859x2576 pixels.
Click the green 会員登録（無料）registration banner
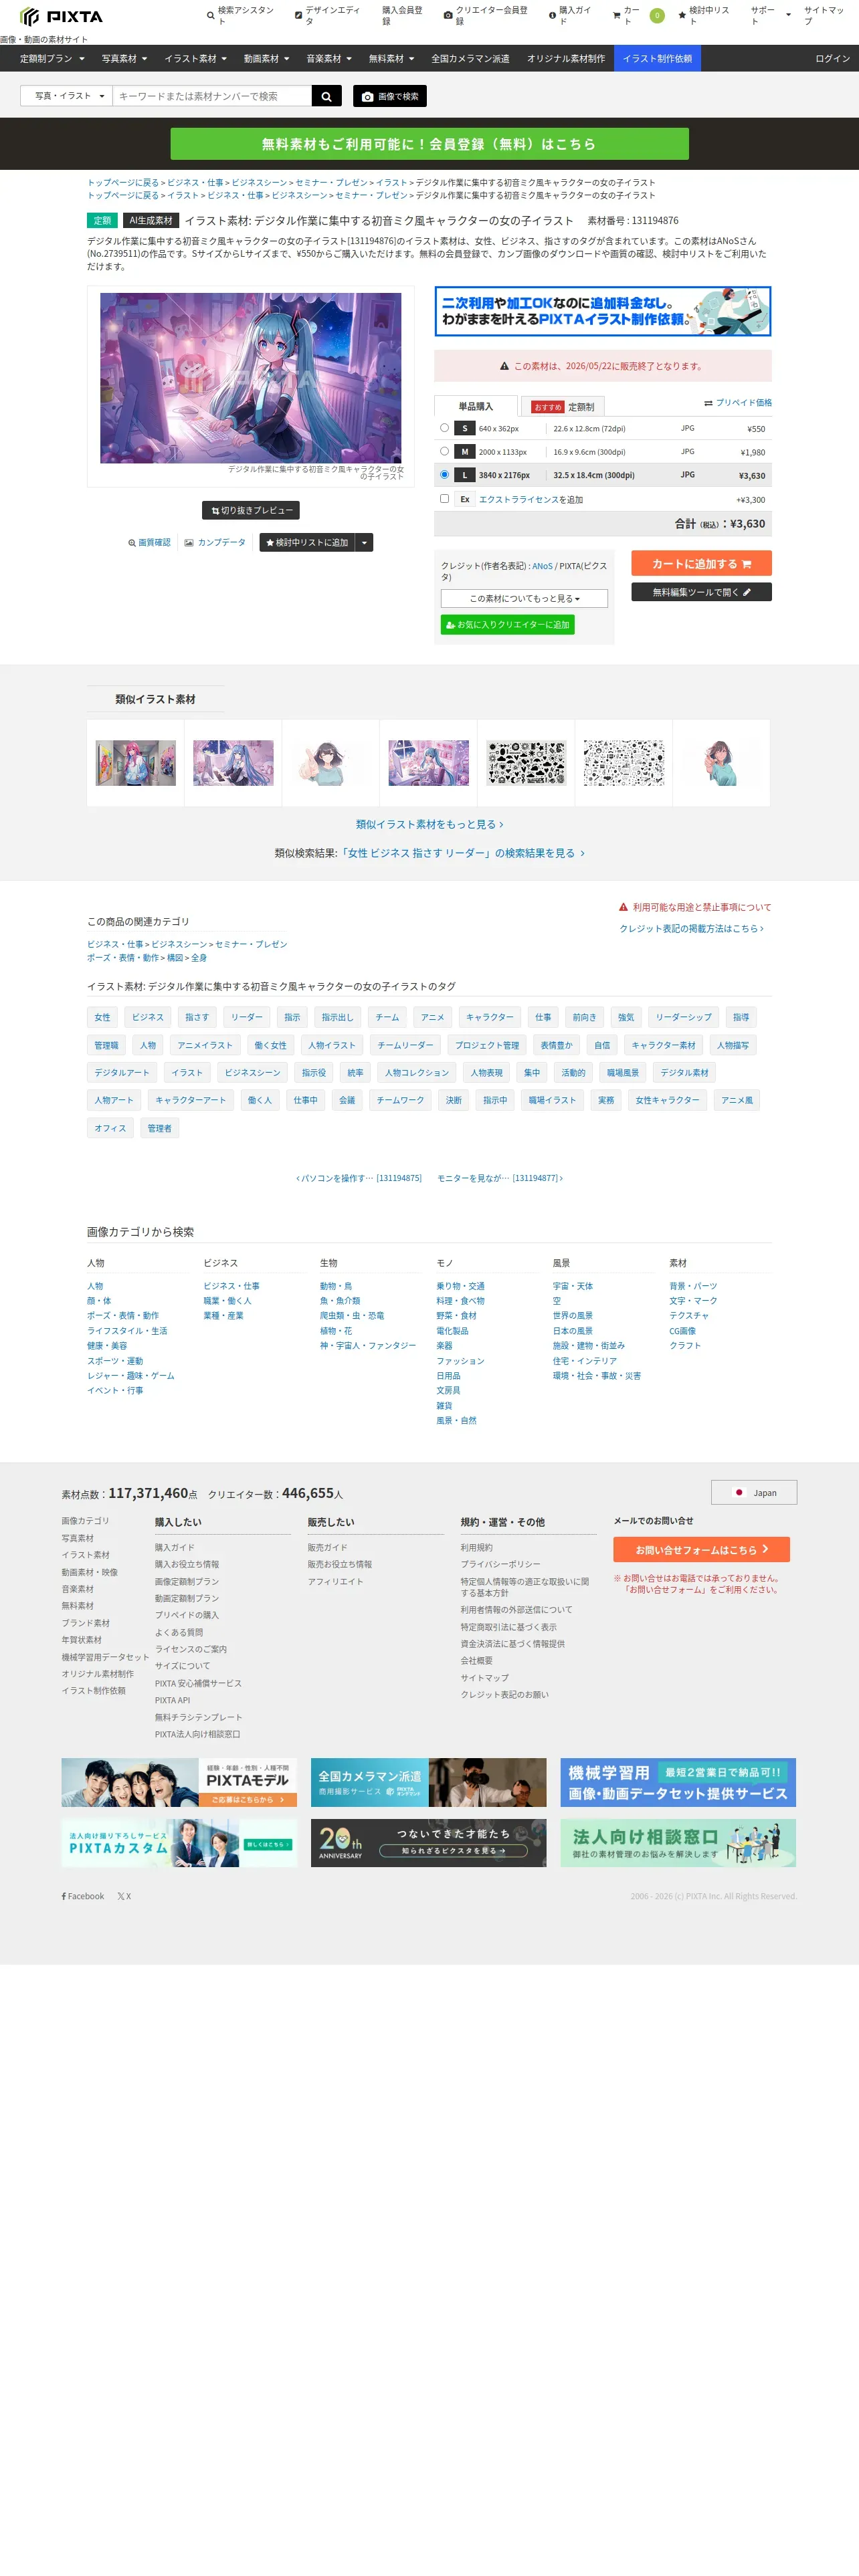coord(429,144)
